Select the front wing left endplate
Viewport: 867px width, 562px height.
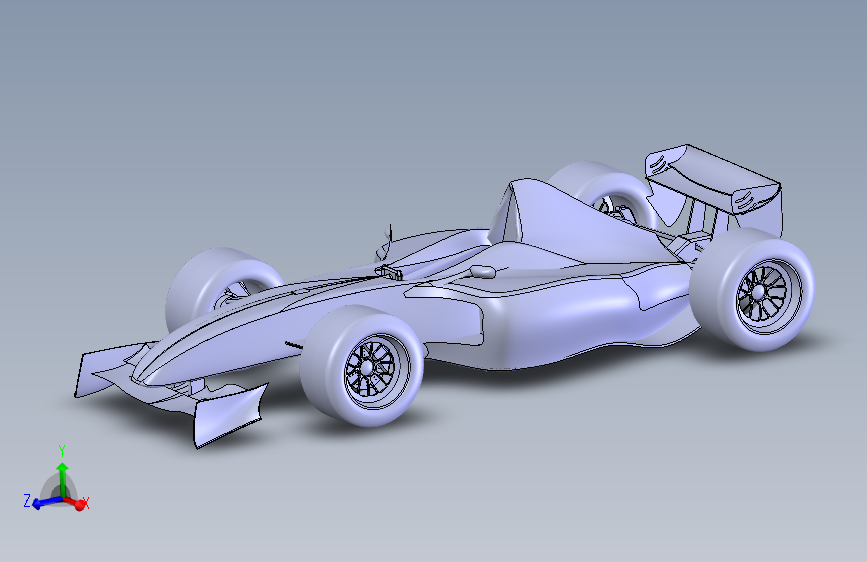105,370
